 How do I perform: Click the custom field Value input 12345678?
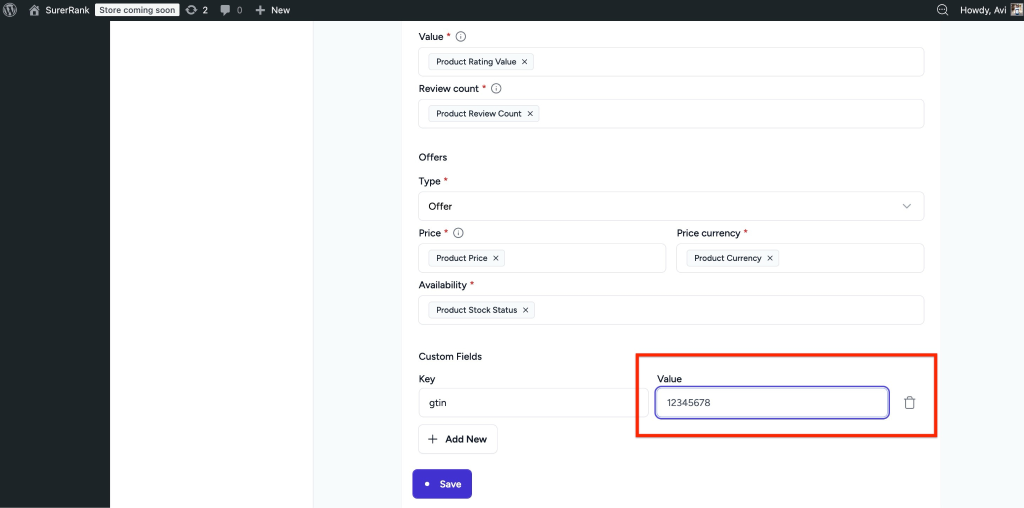click(770, 403)
